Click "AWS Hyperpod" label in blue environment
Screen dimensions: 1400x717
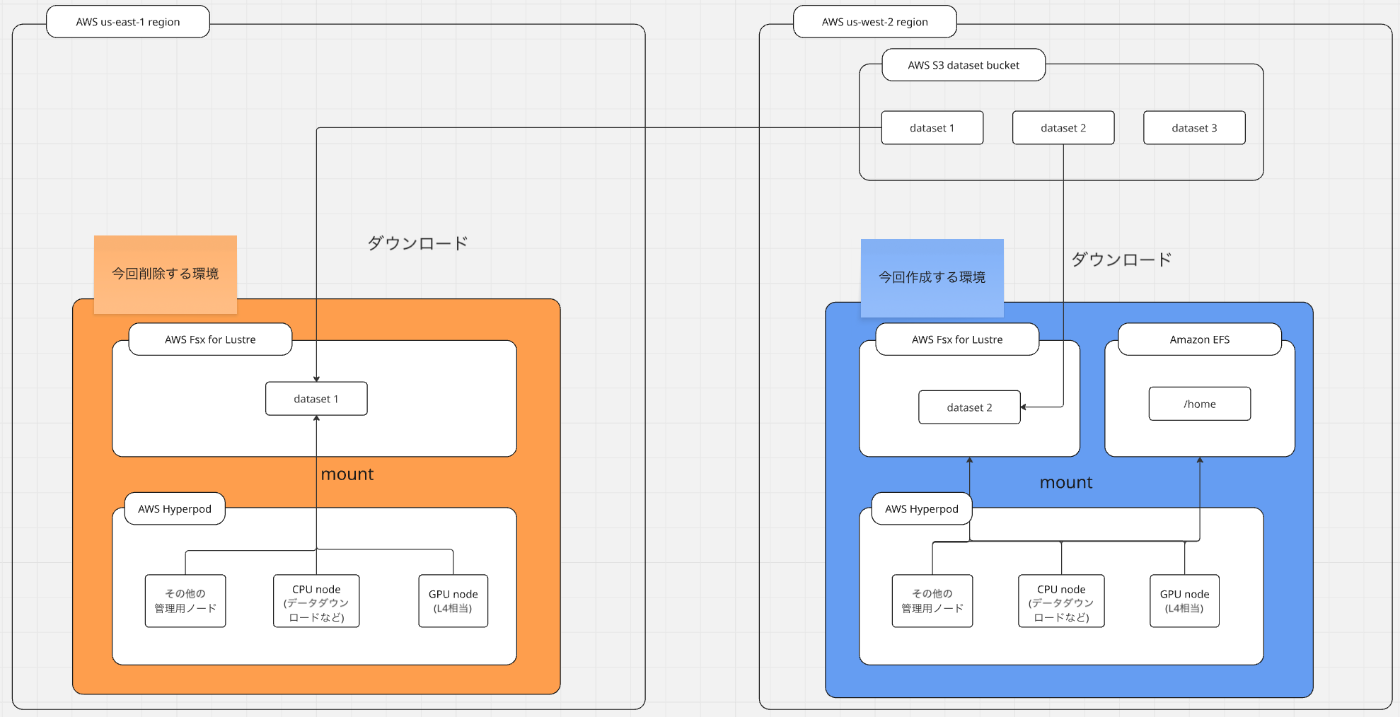click(922, 509)
